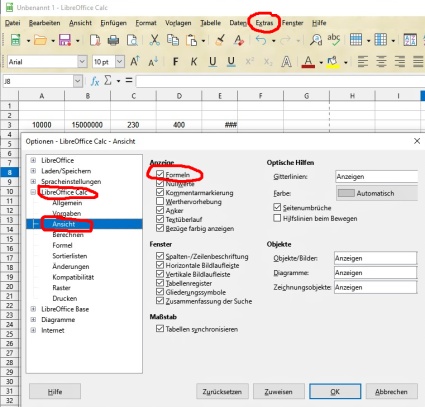Click the Sum sigma icon

click(x=108, y=81)
